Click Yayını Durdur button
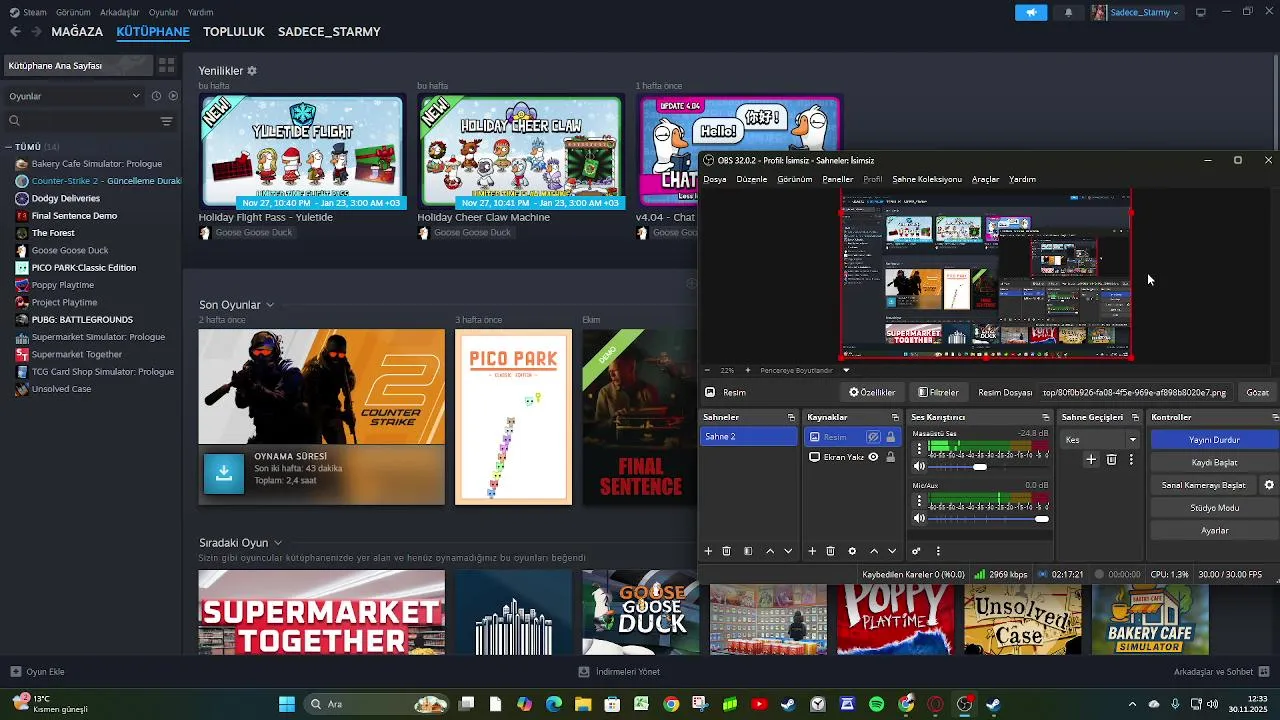Image resolution: width=1280 pixels, height=720 pixels. pyautogui.click(x=1214, y=440)
